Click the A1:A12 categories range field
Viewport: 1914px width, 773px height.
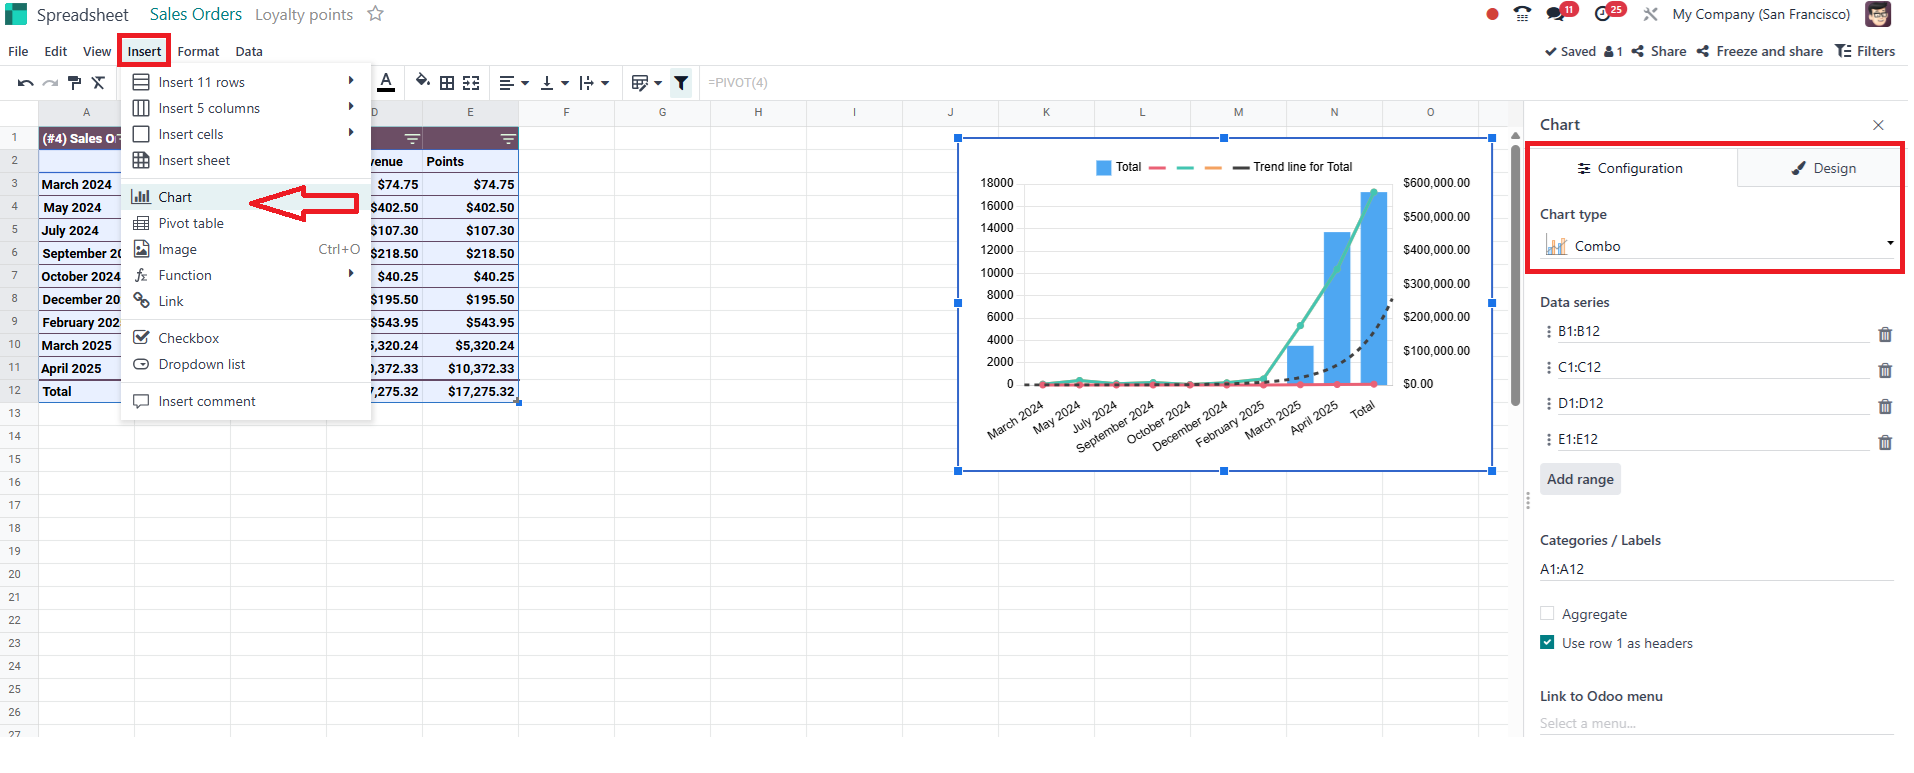(1717, 569)
